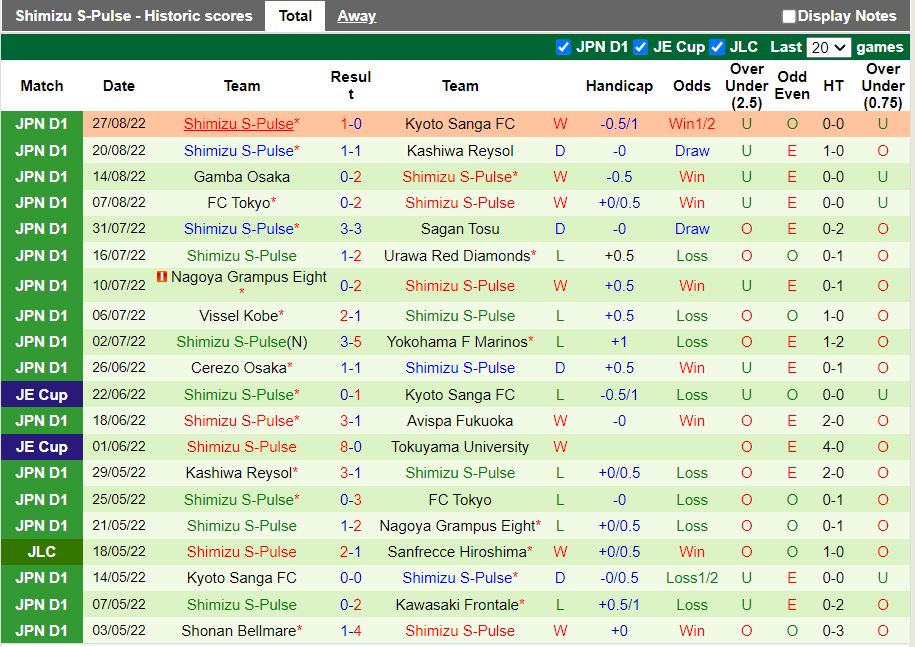915x647 pixels.
Task: Open Kyoto Sanga FC link in 27/08/22 row
Action: tap(460, 124)
